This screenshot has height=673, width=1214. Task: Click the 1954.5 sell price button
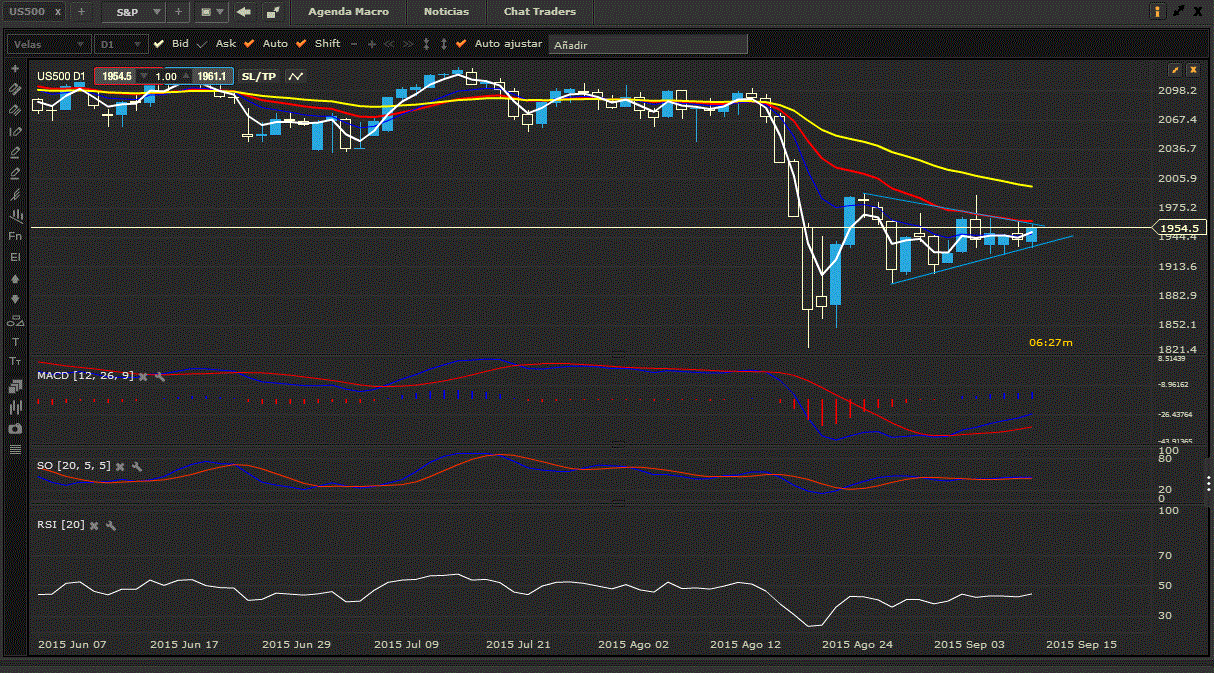coord(116,76)
